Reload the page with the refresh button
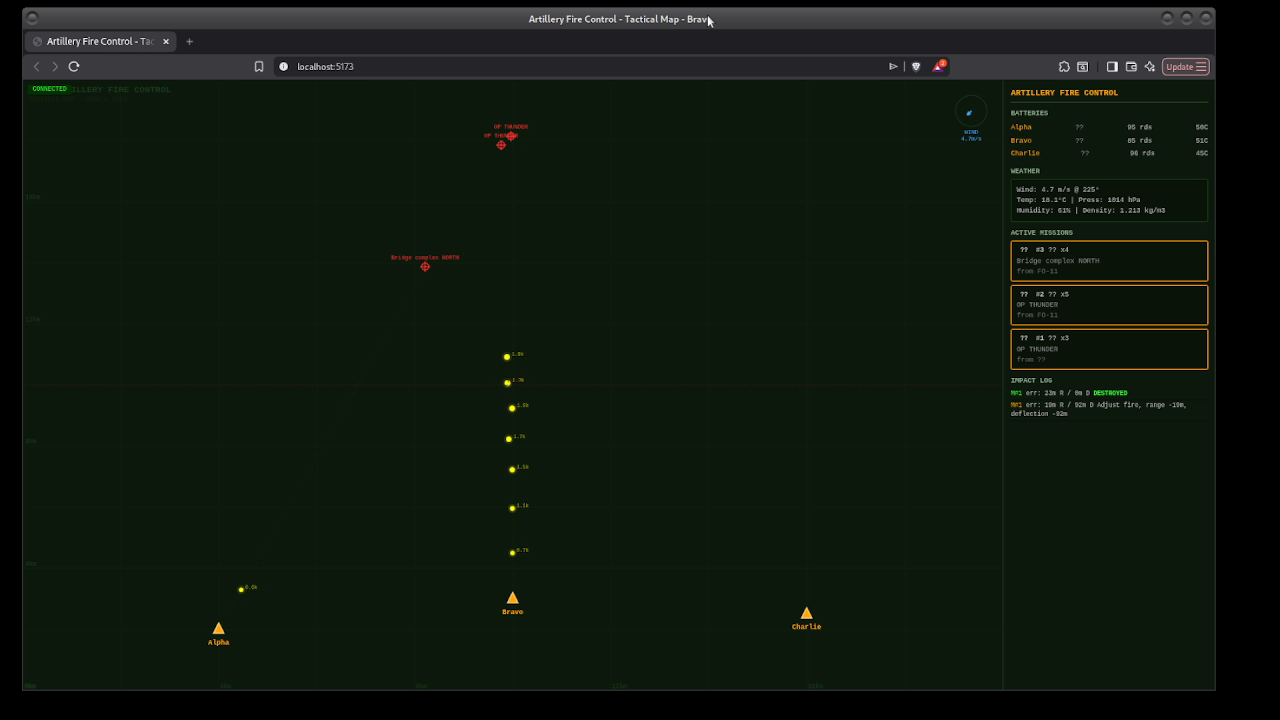Screen dimensions: 1280x720 coord(73,66)
